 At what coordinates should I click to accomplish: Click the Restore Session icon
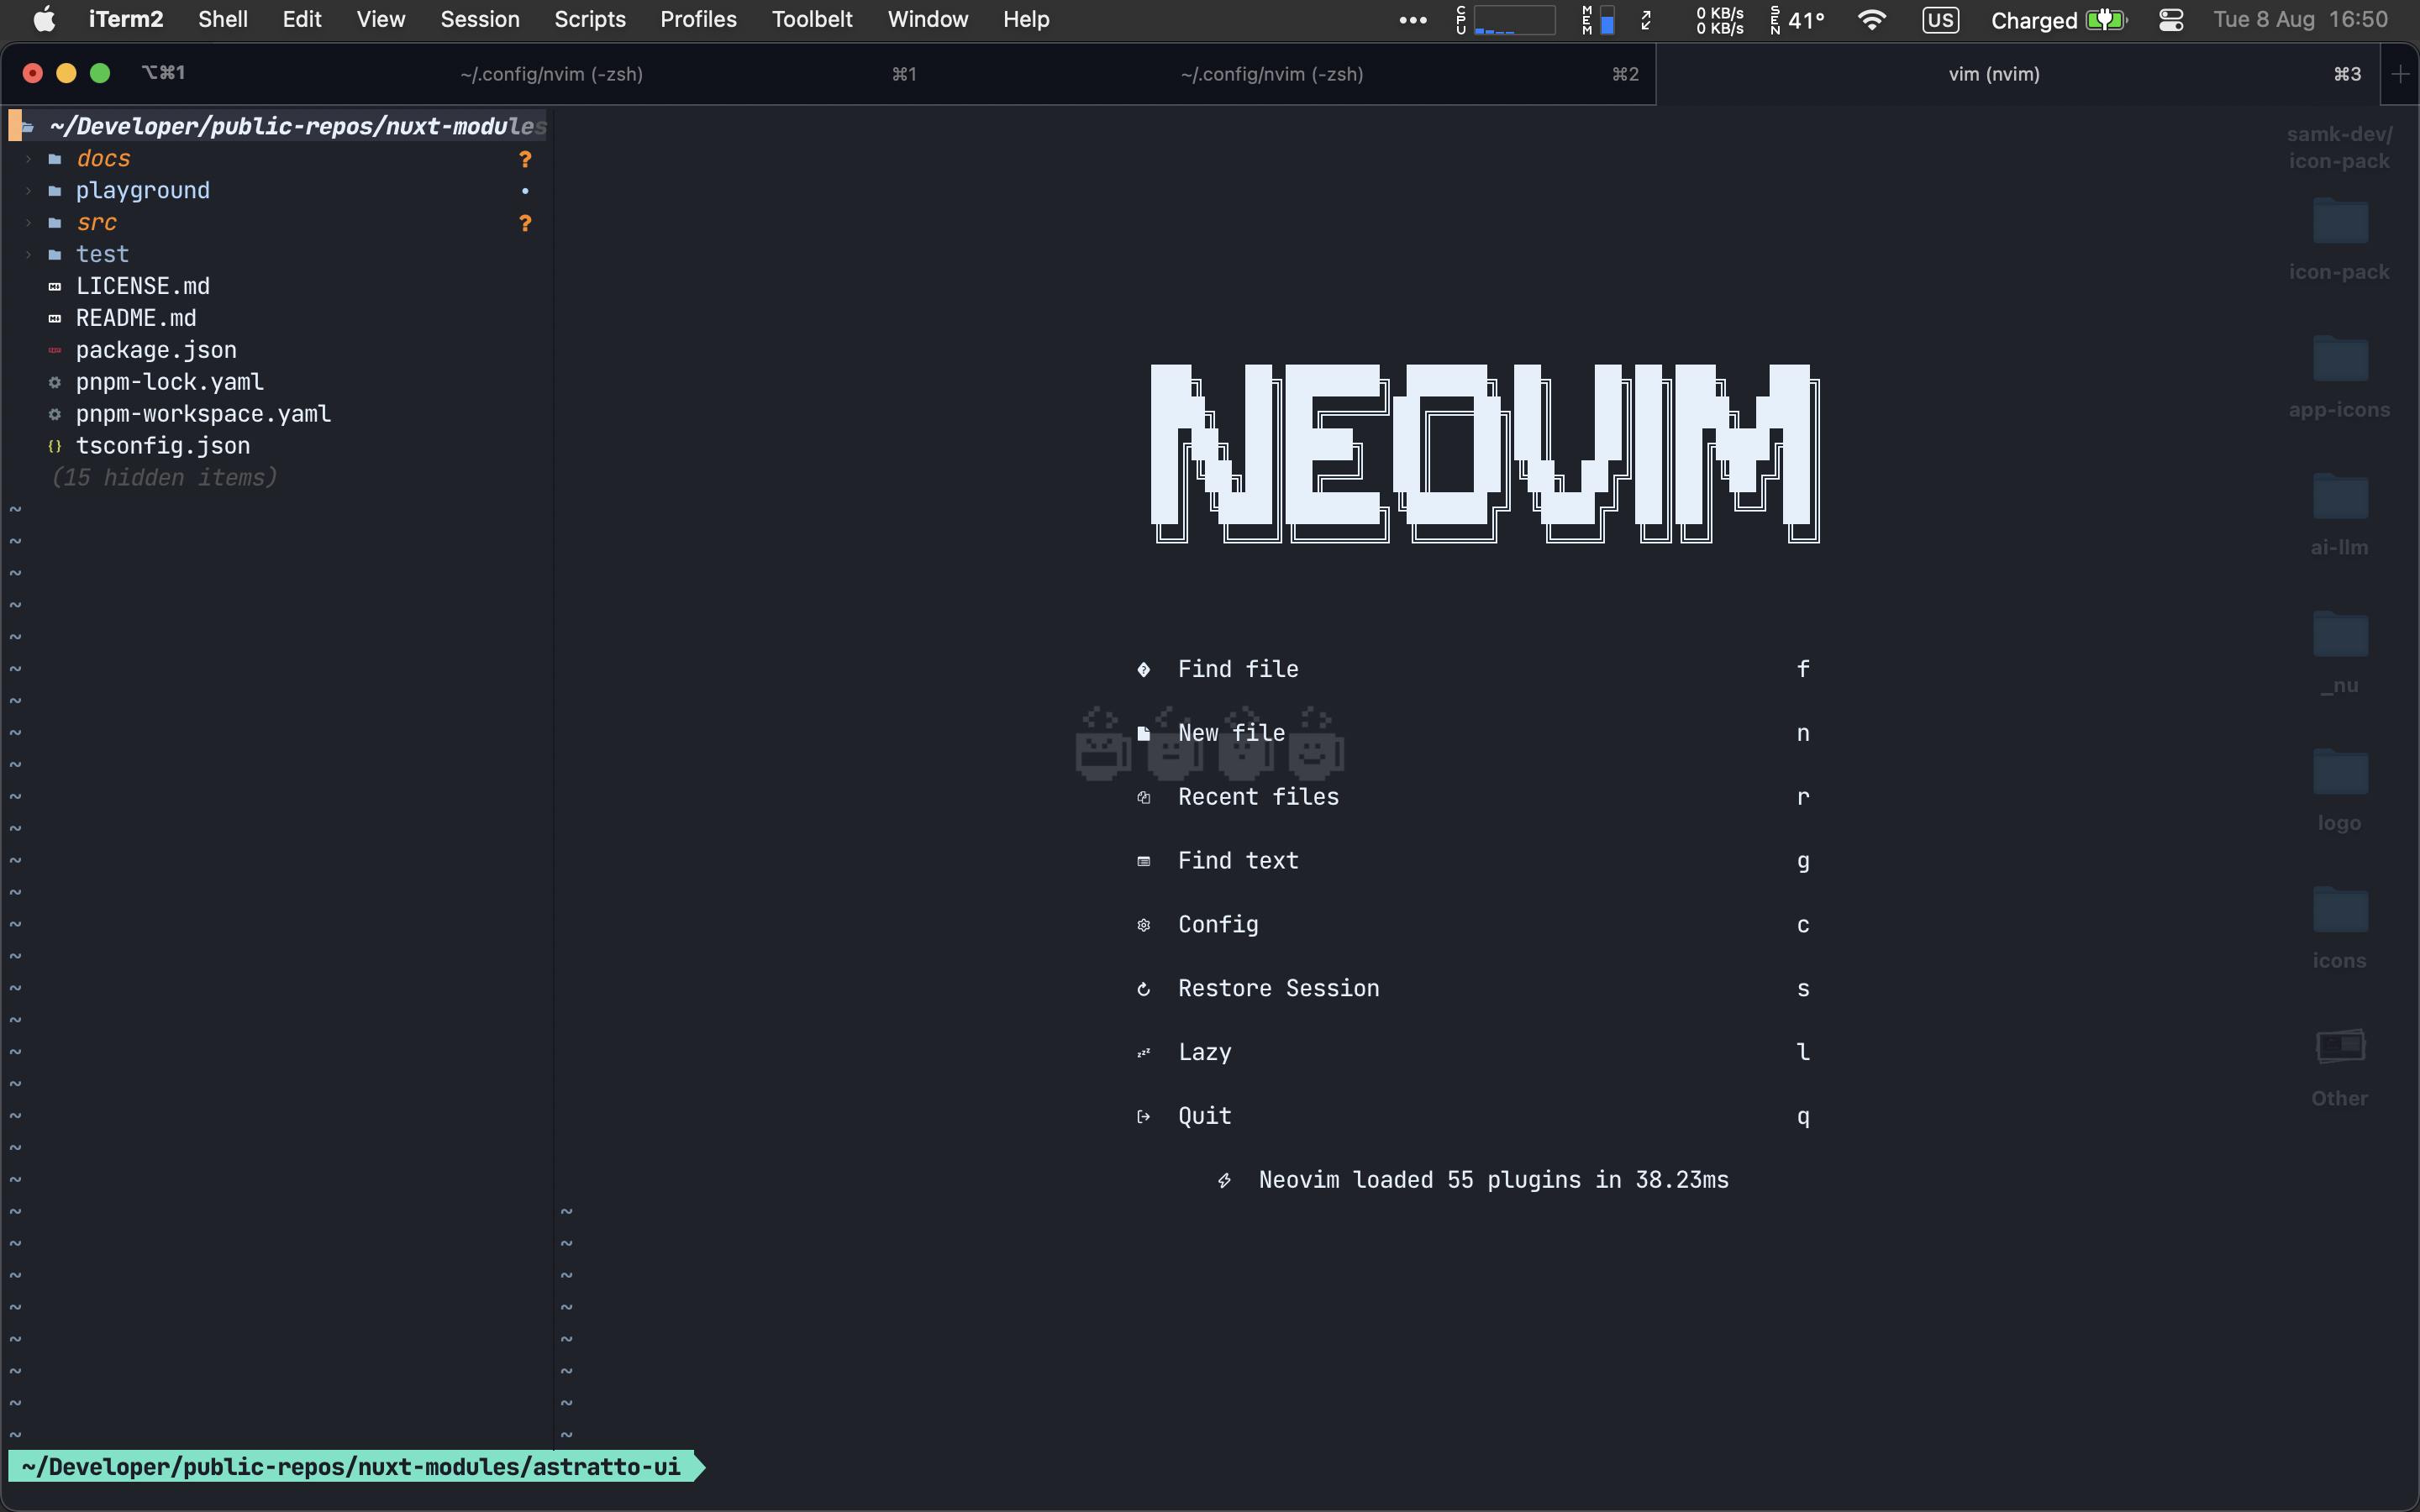[1143, 989]
